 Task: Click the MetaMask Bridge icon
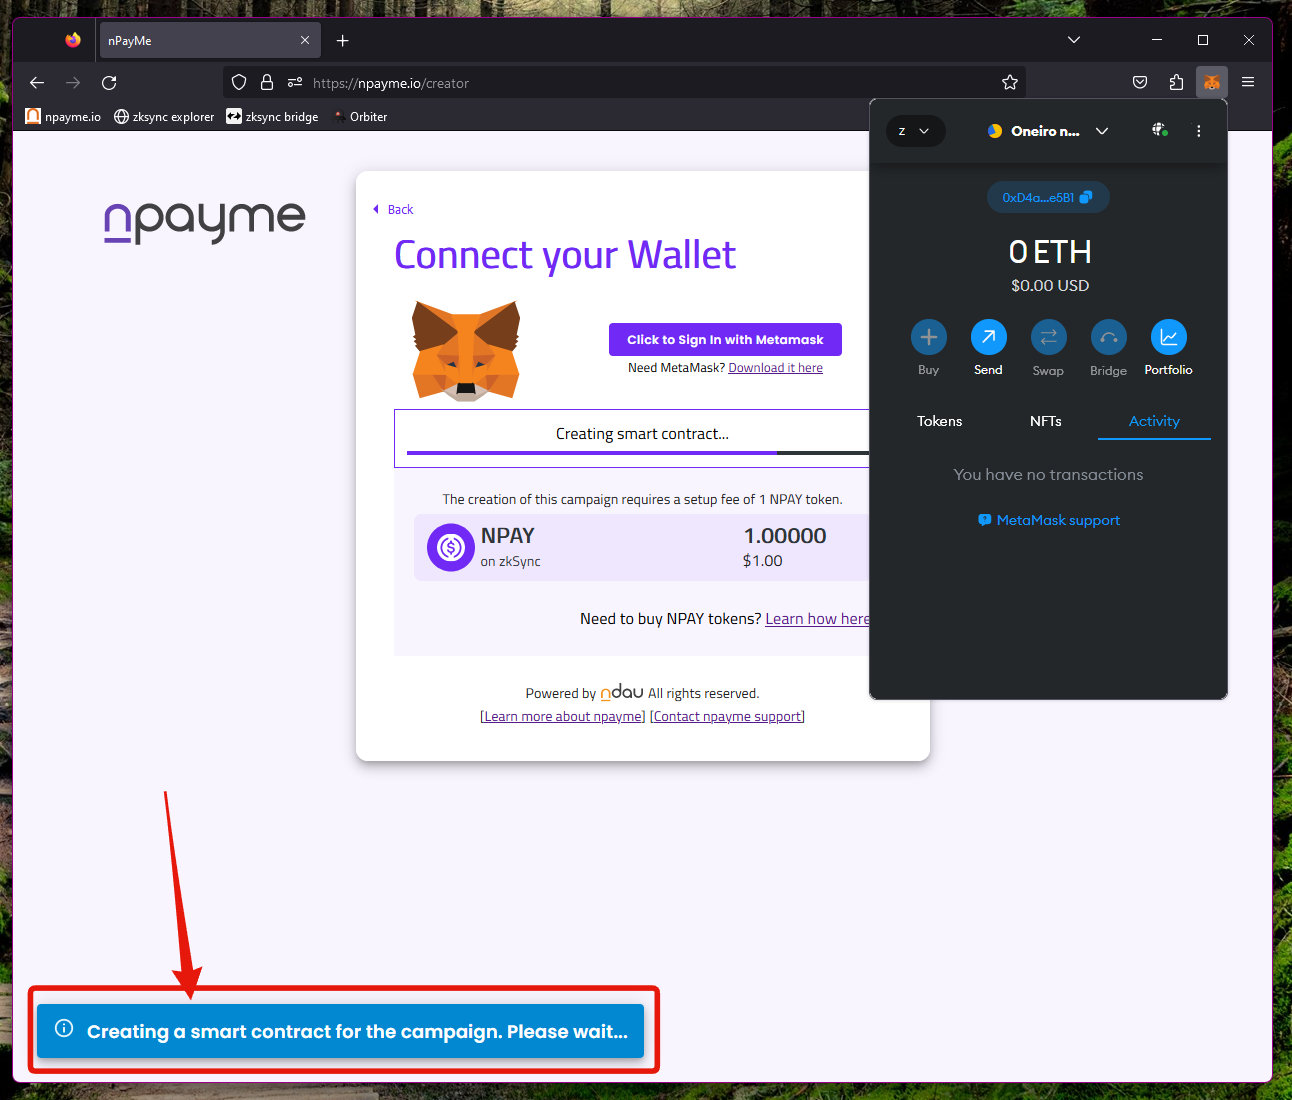[x=1109, y=337]
